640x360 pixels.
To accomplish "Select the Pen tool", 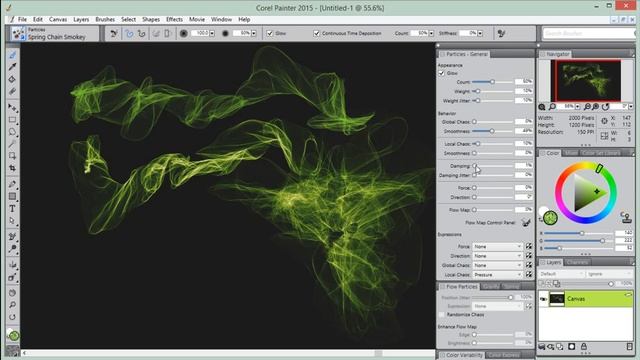I will point(12,184).
